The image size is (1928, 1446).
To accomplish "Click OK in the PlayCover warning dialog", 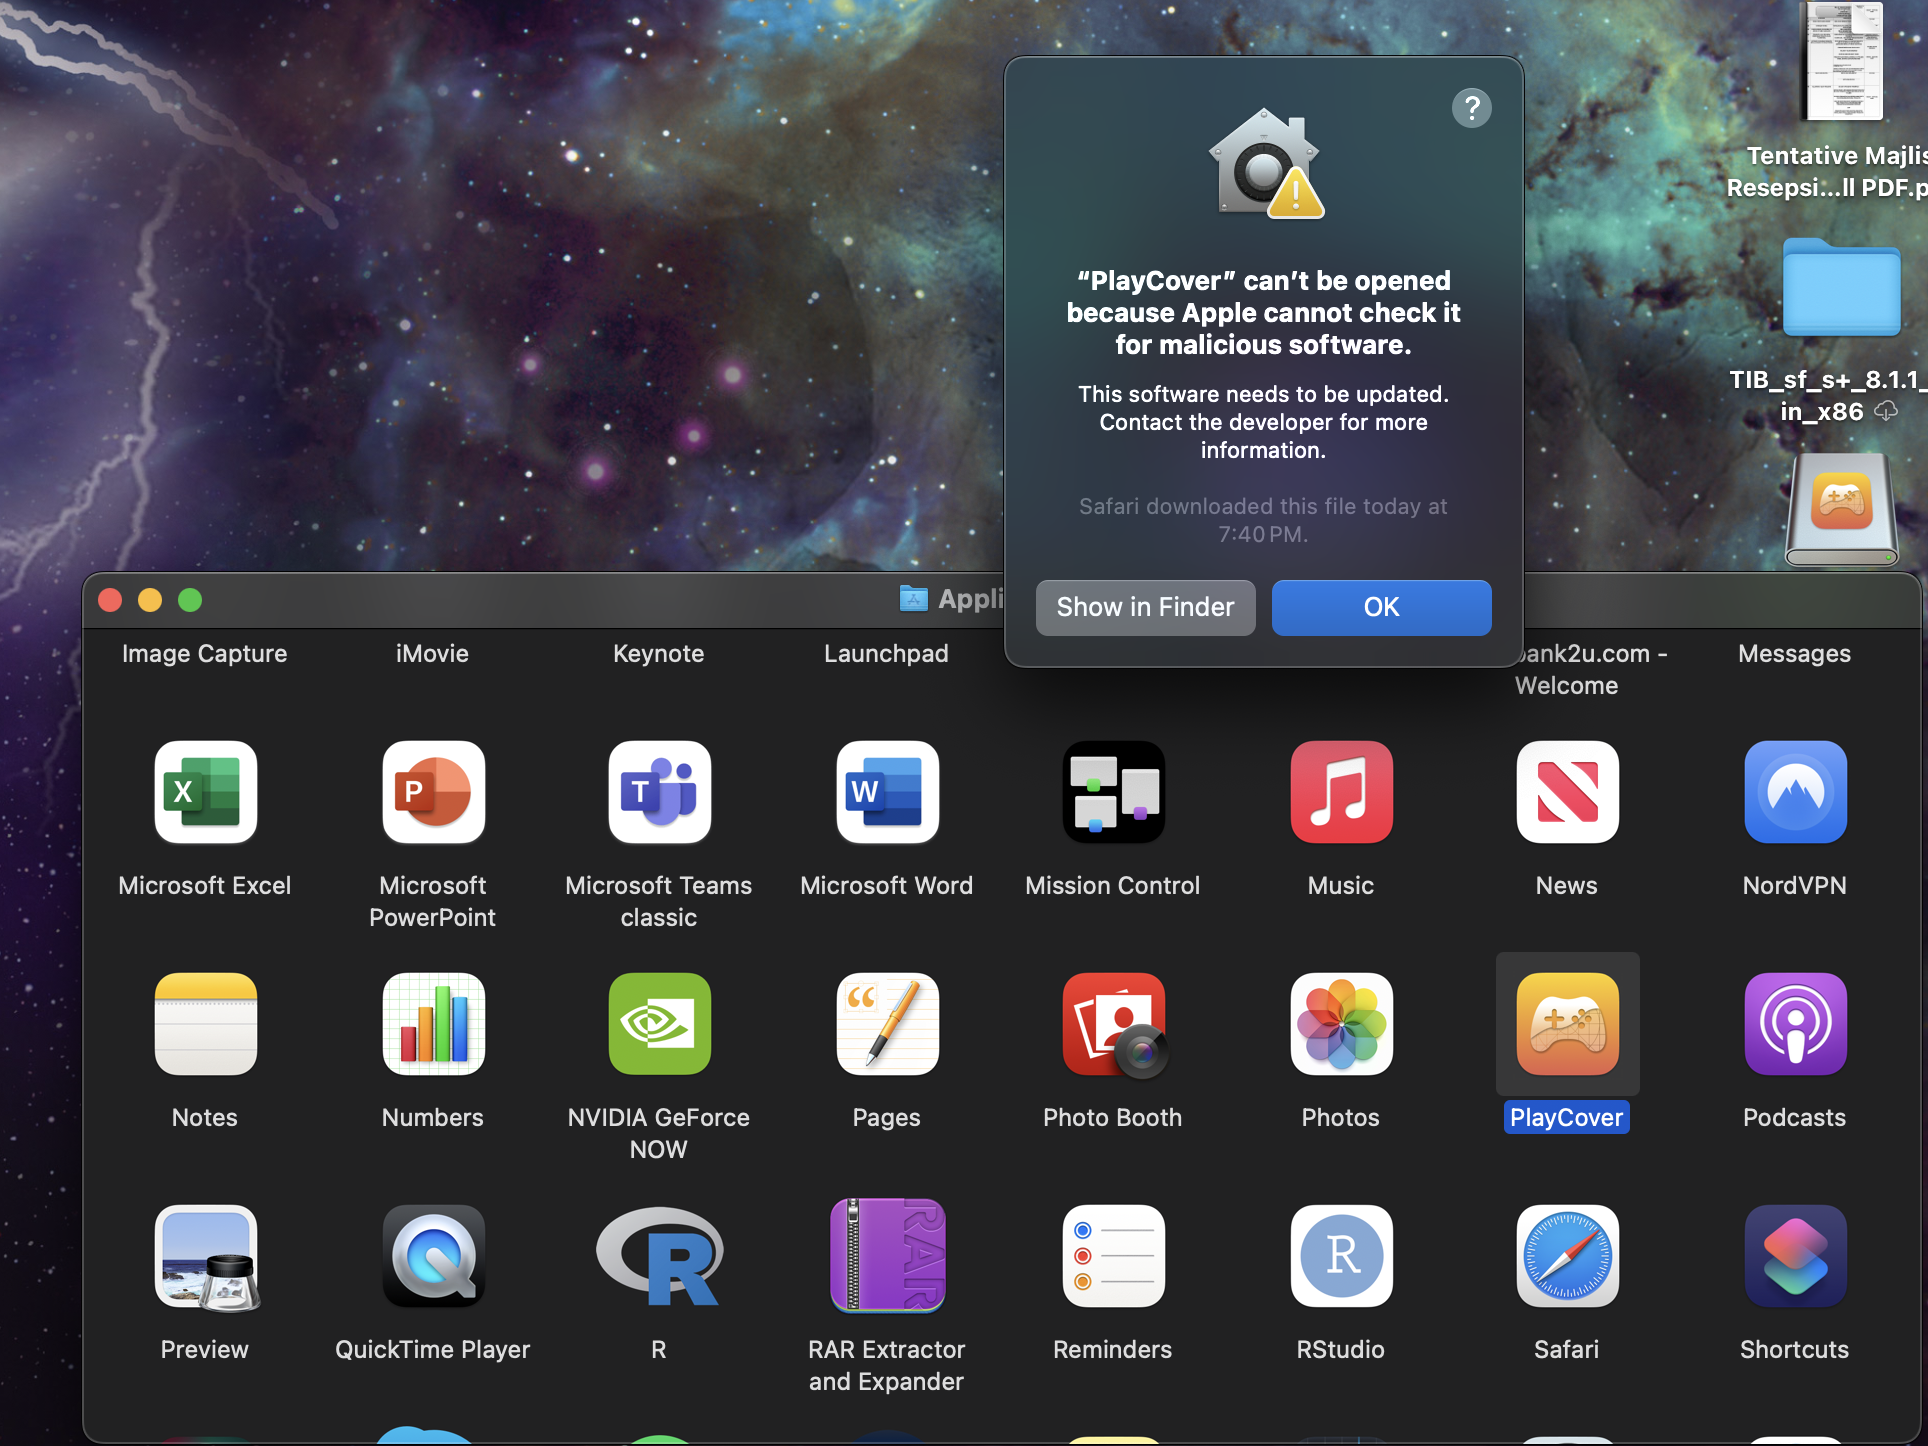I will coord(1381,607).
